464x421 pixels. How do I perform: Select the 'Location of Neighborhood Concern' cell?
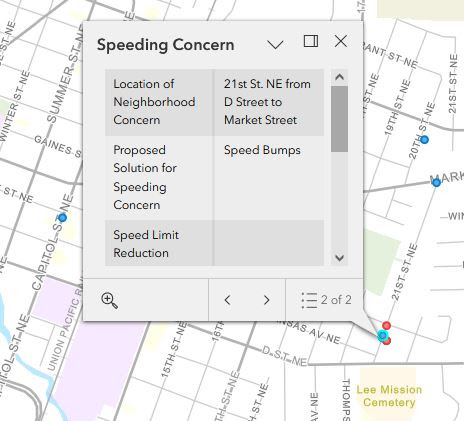[x=159, y=102]
